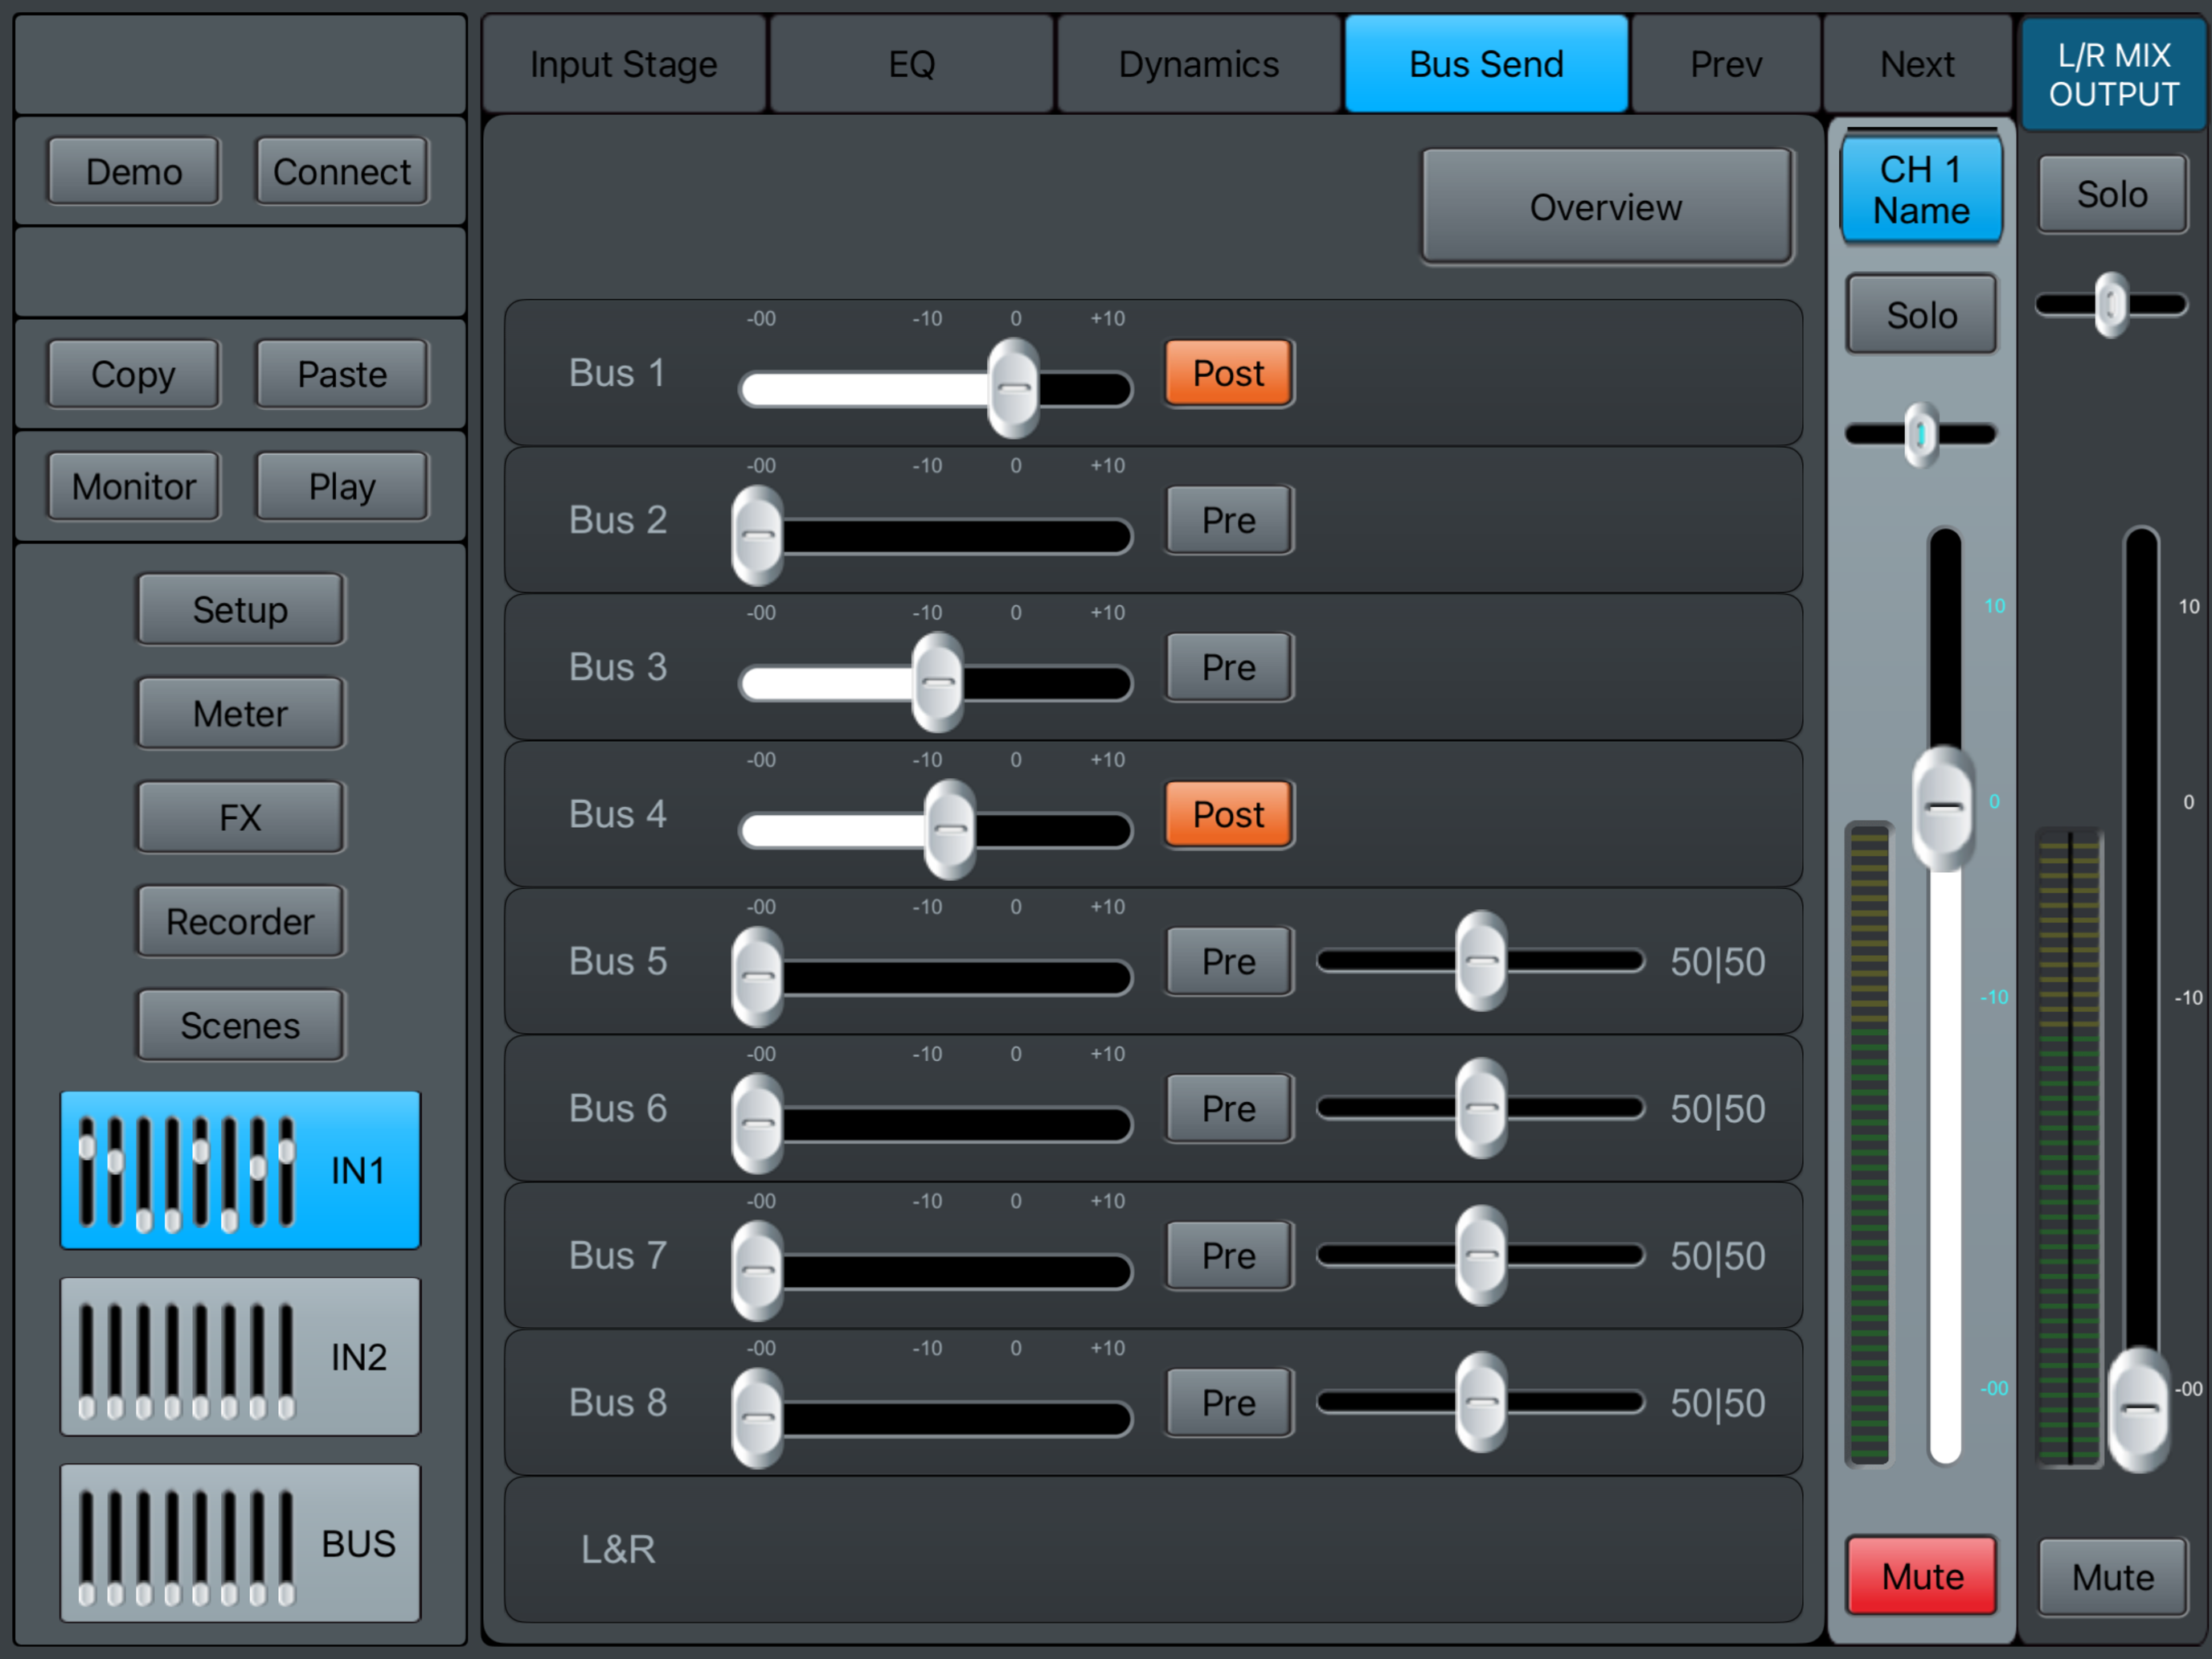Toggle Bus 7 Pre send mode
This screenshot has width=2212, height=1659.
pyautogui.click(x=1229, y=1255)
